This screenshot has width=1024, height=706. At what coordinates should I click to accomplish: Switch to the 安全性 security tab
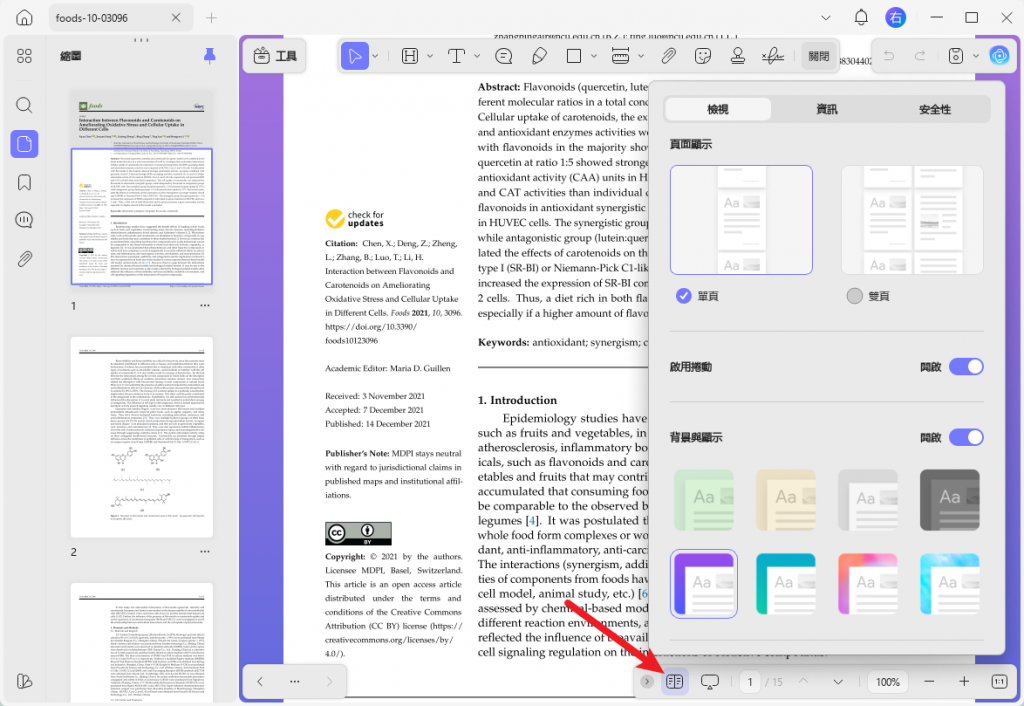[935, 109]
